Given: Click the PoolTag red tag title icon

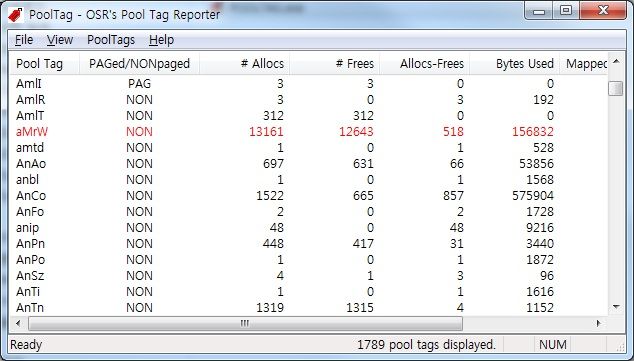Looking at the screenshot, I should (x=15, y=15).
